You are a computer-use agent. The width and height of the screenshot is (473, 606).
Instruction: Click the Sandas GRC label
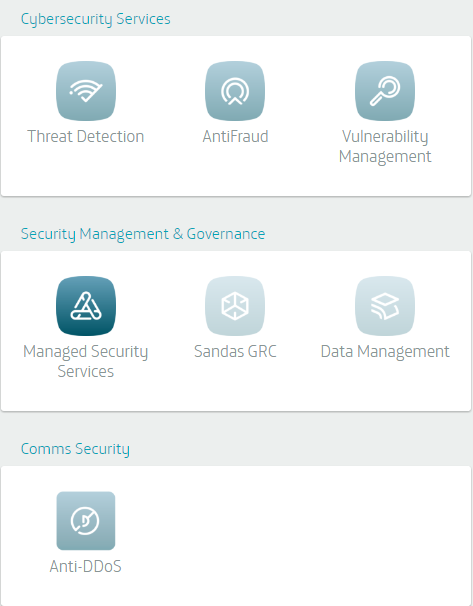(x=235, y=351)
